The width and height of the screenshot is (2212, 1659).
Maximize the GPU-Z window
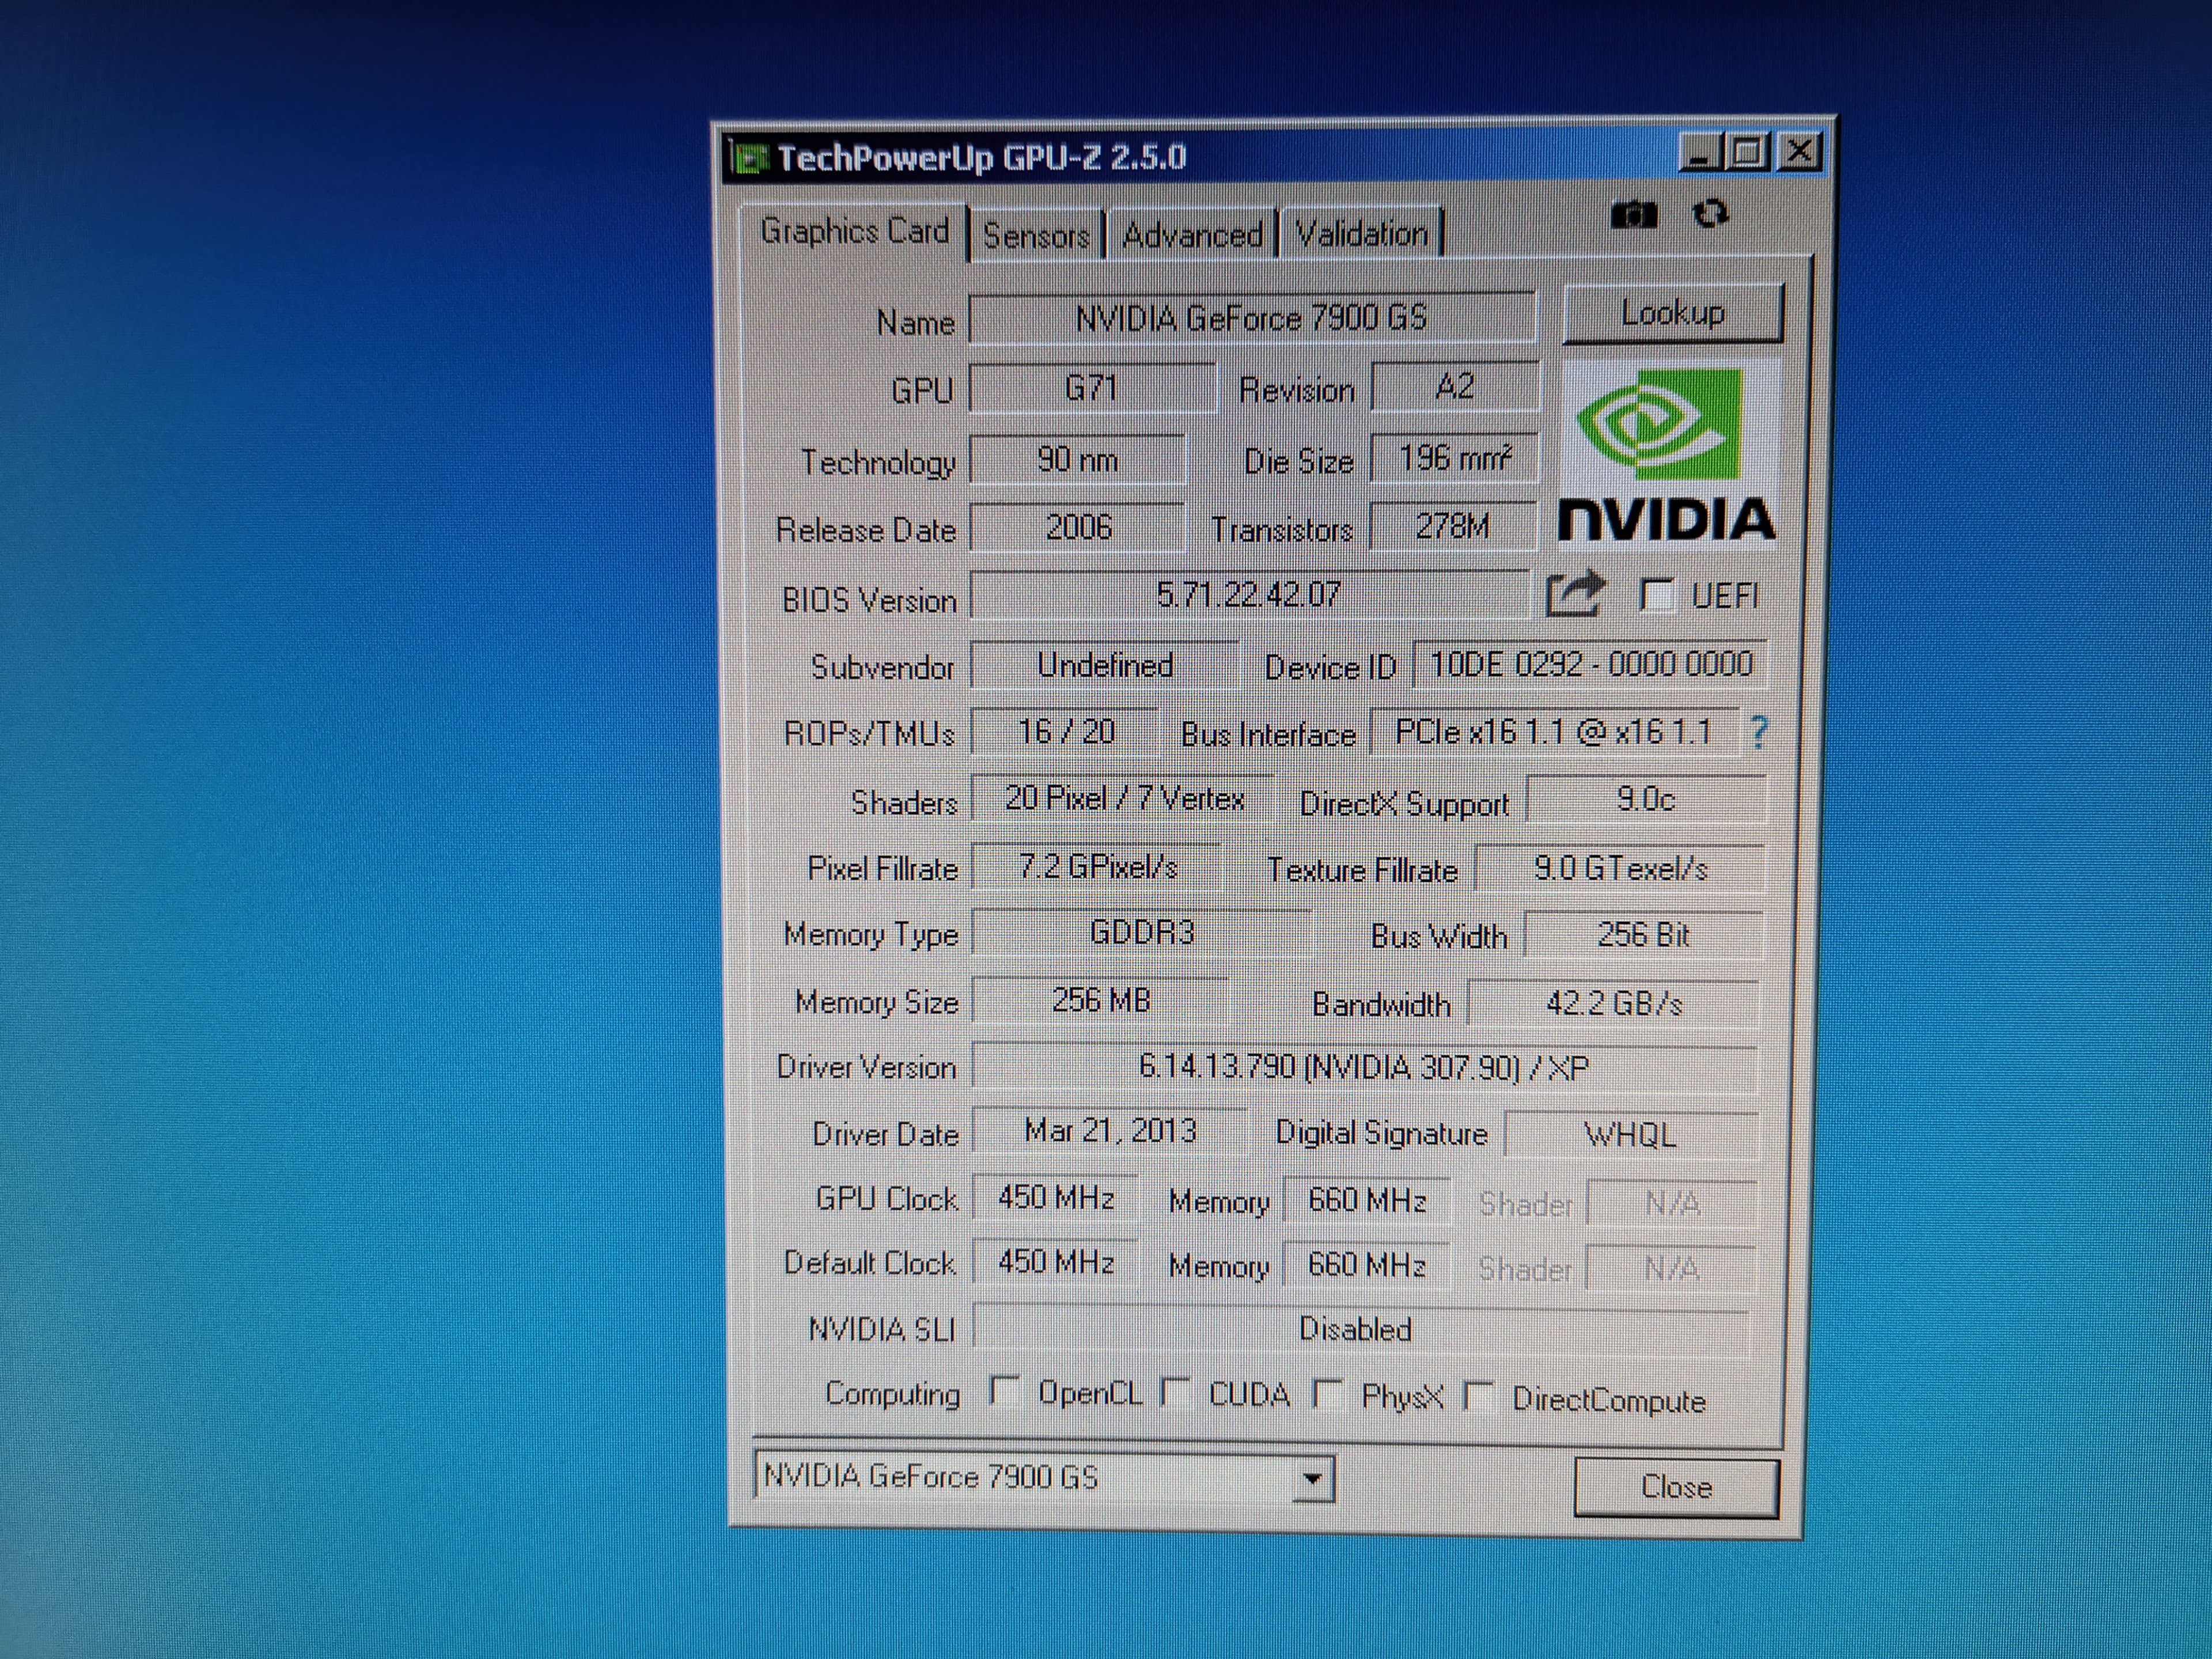click(1748, 153)
